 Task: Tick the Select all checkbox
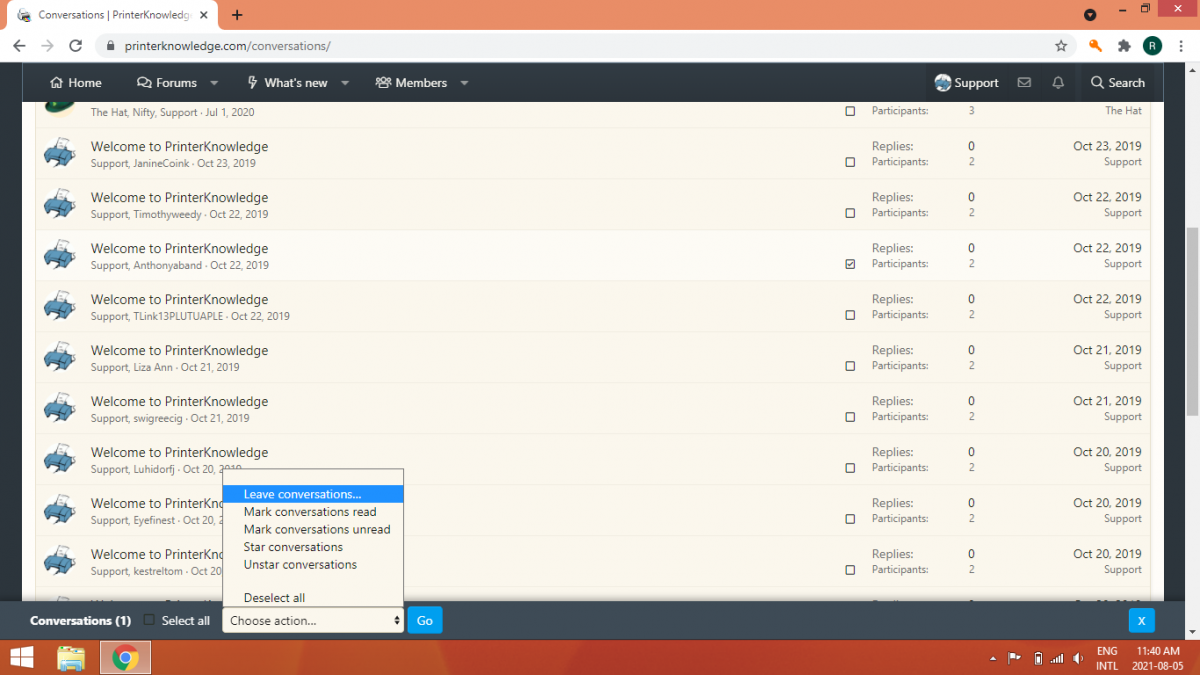pyautogui.click(x=150, y=620)
